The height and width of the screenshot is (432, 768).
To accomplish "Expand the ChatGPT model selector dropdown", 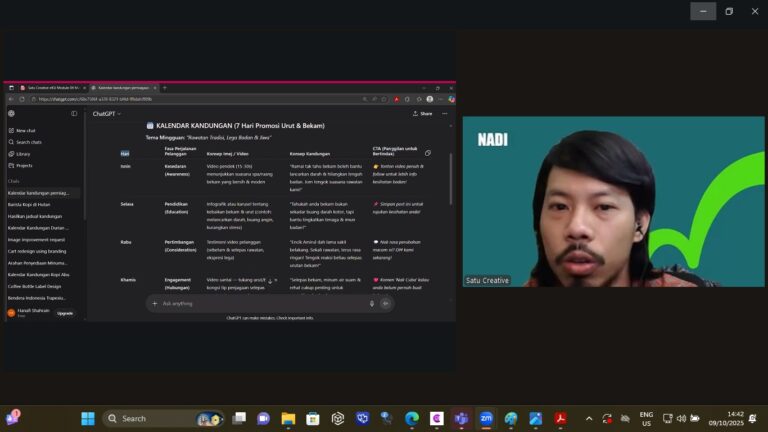I will (x=107, y=114).
